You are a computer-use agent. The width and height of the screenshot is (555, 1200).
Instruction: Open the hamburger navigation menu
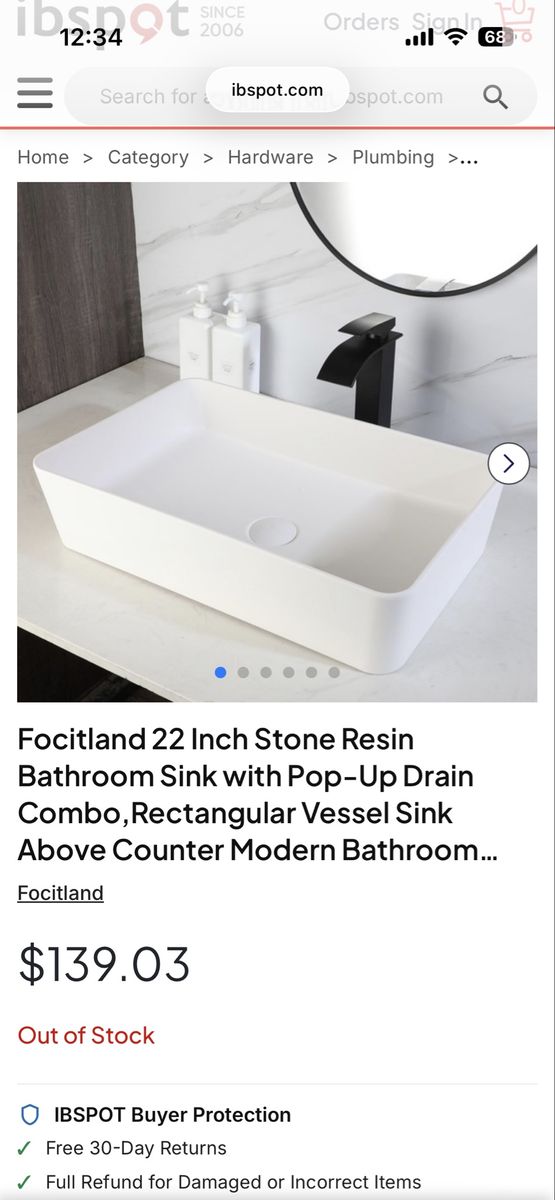(35, 94)
